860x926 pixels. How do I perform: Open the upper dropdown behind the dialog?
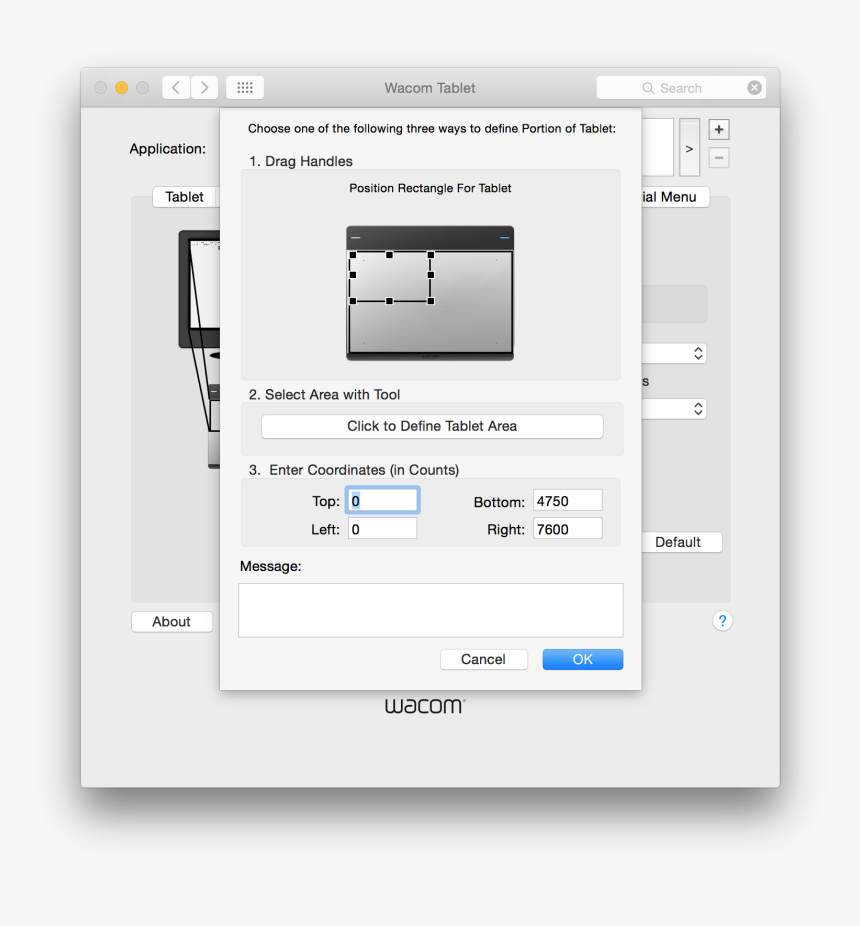click(x=674, y=354)
